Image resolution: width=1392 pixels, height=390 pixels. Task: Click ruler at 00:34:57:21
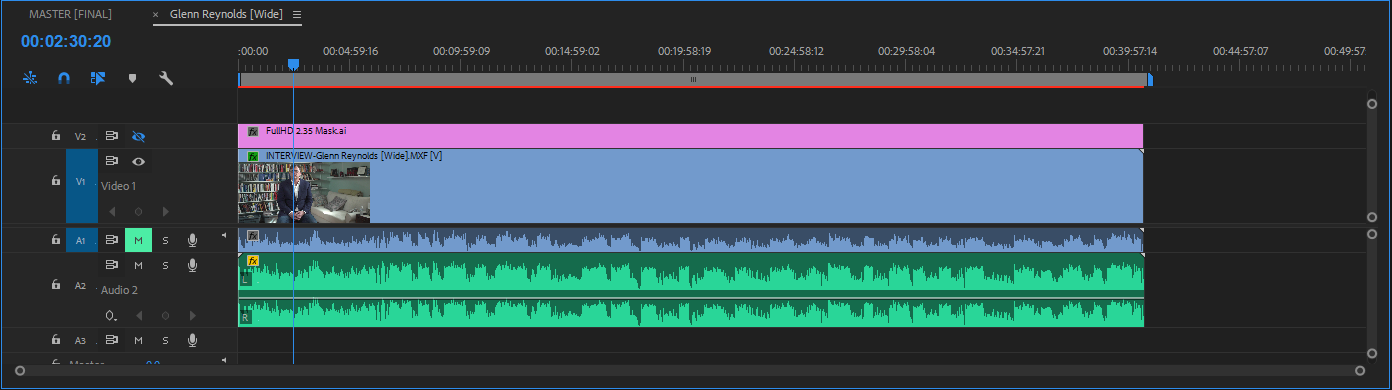(1017, 50)
